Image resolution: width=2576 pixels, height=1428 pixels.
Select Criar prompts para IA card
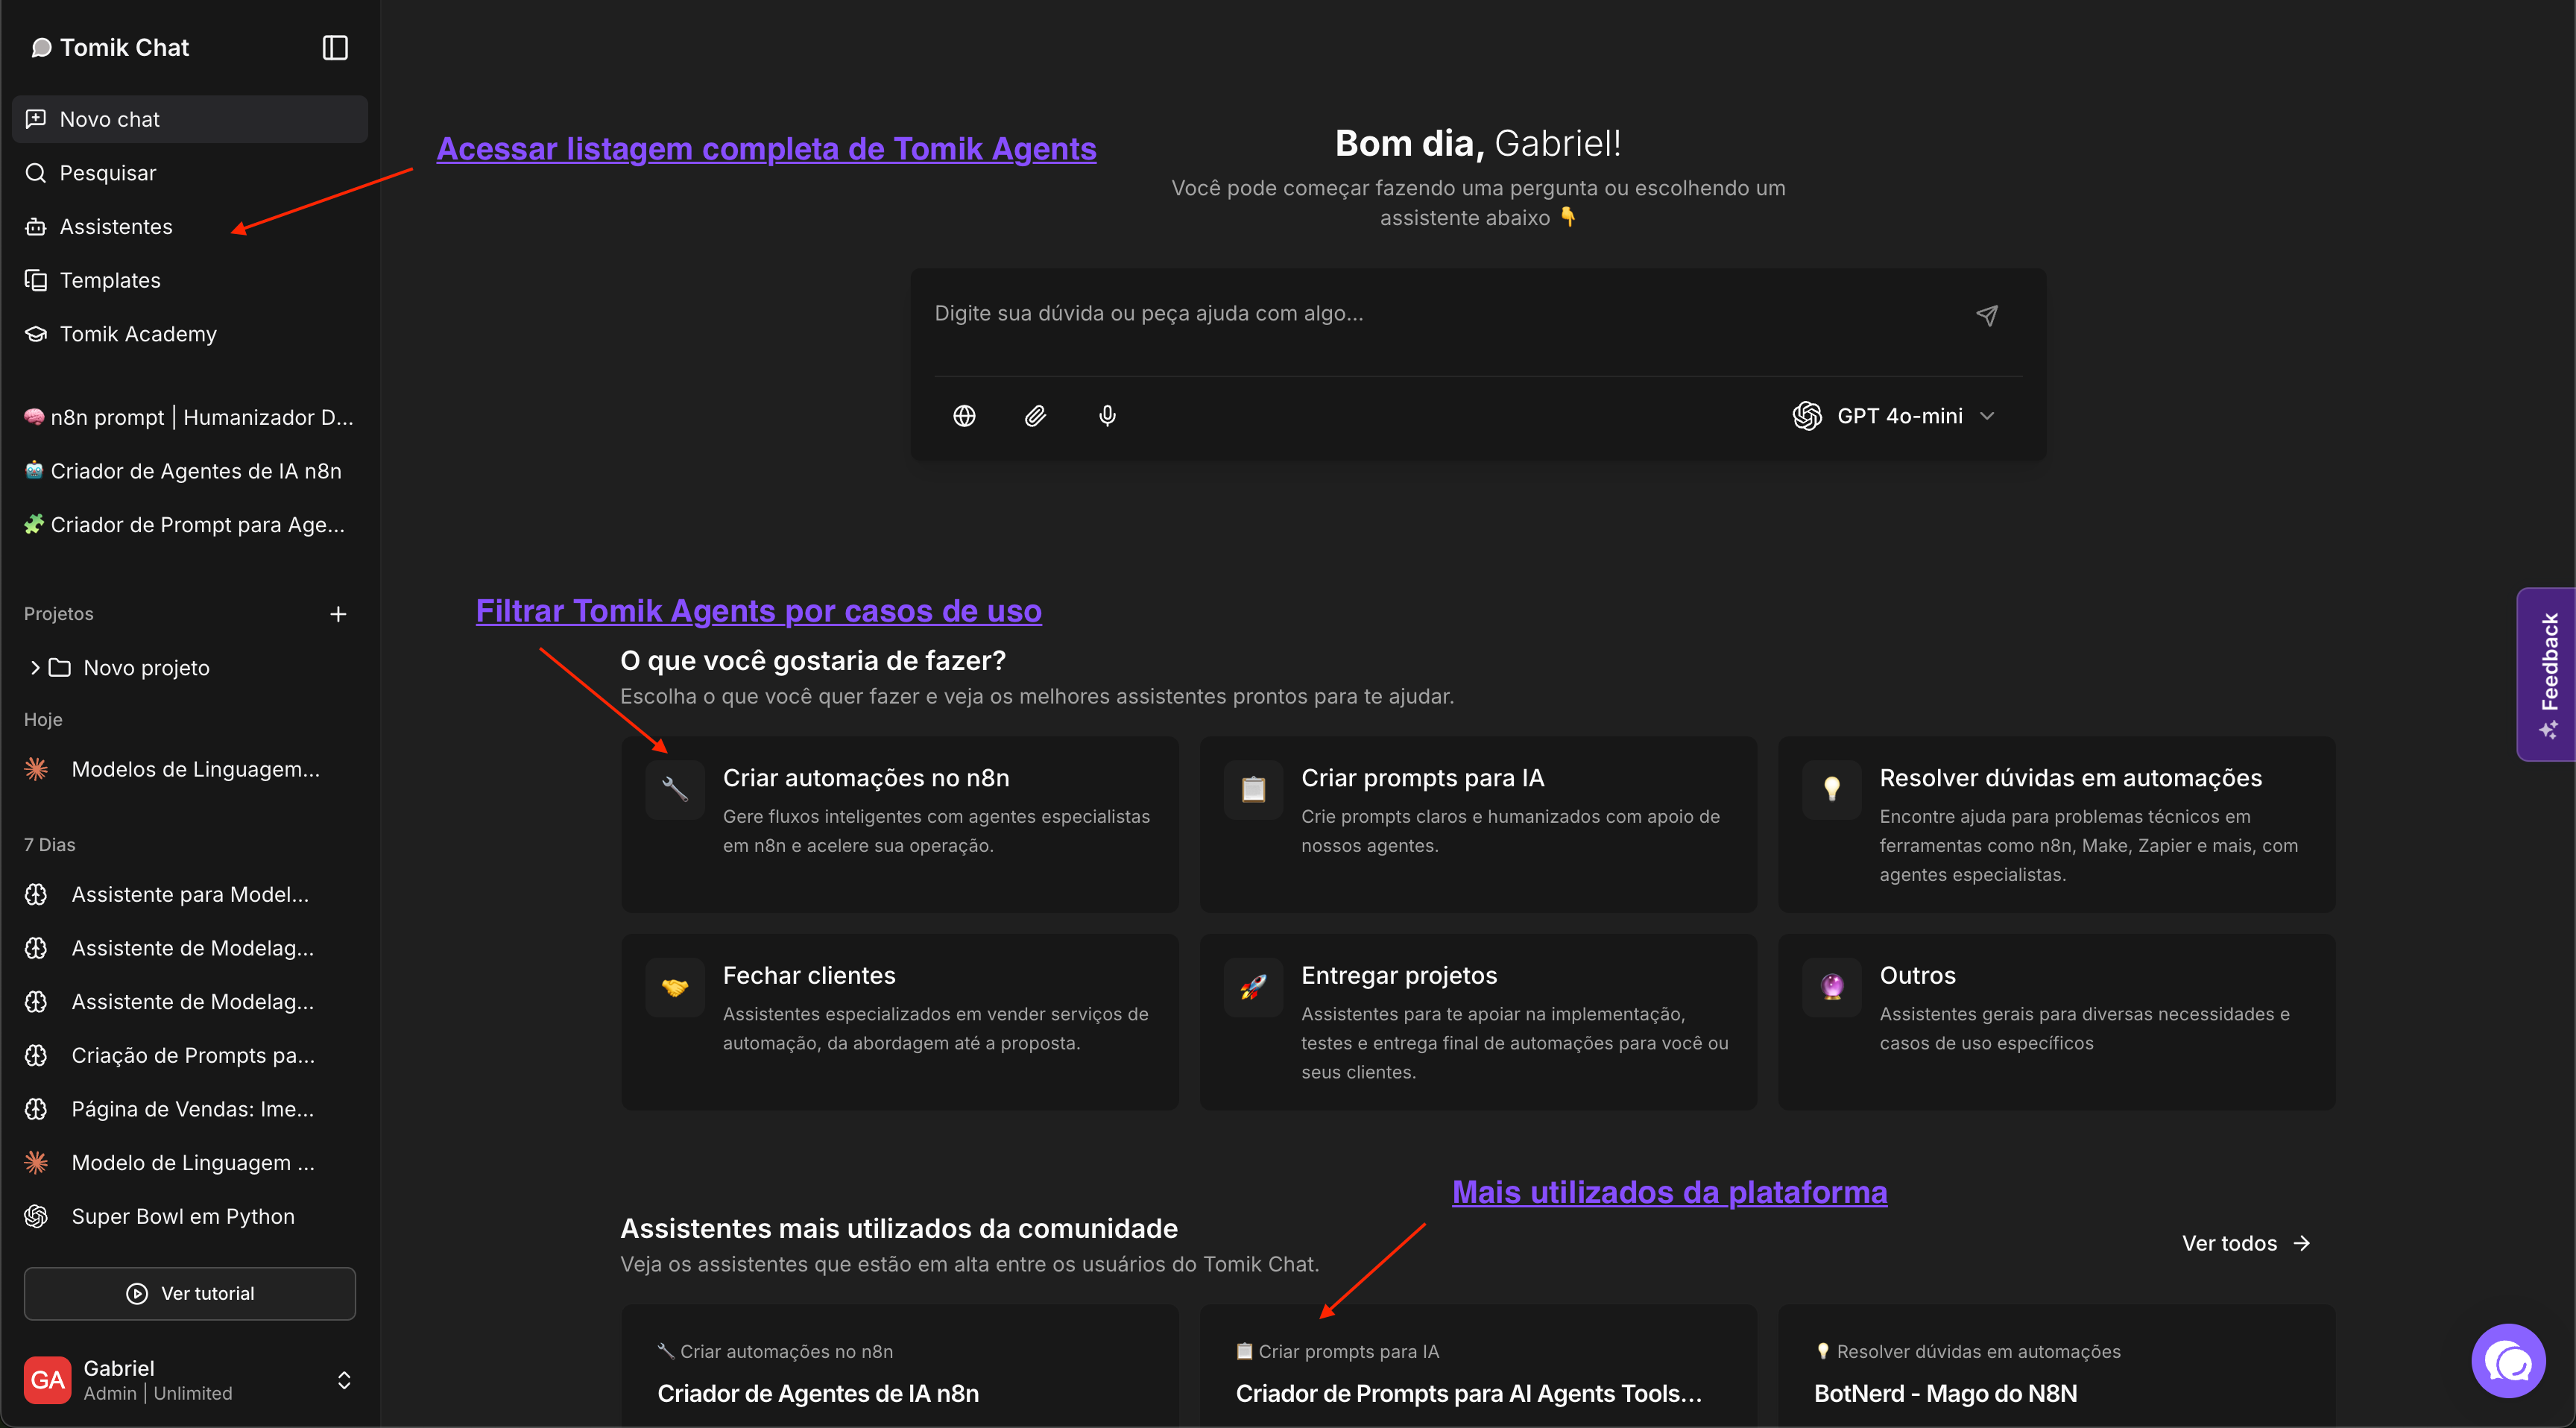1478,825
